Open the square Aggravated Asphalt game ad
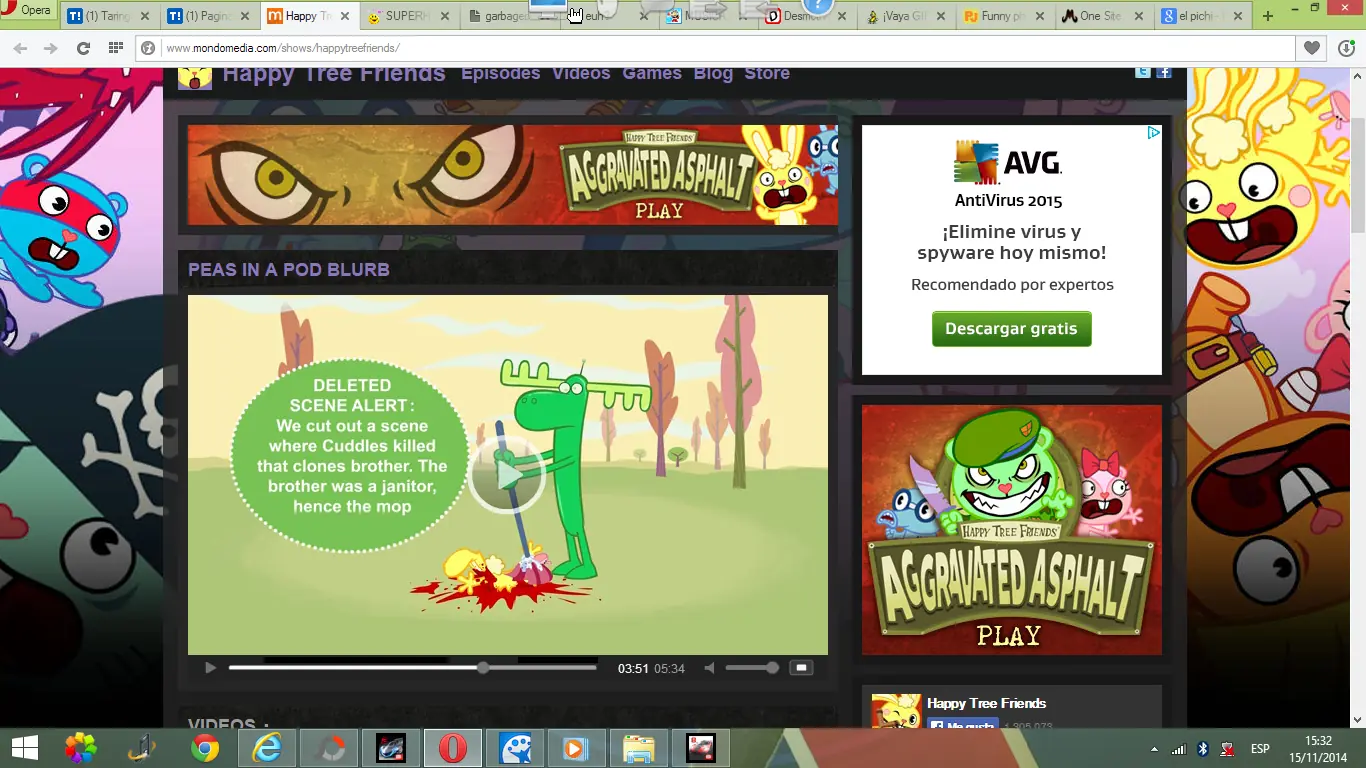The width and height of the screenshot is (1366, 768). [x=1012, y=530]
